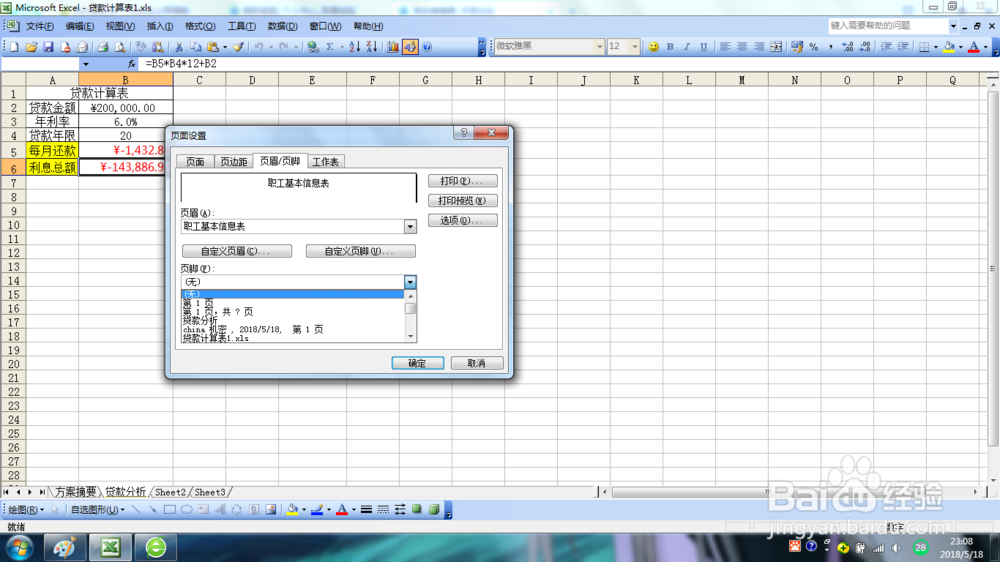Cancel the page setup dialog

click(477, 363)
